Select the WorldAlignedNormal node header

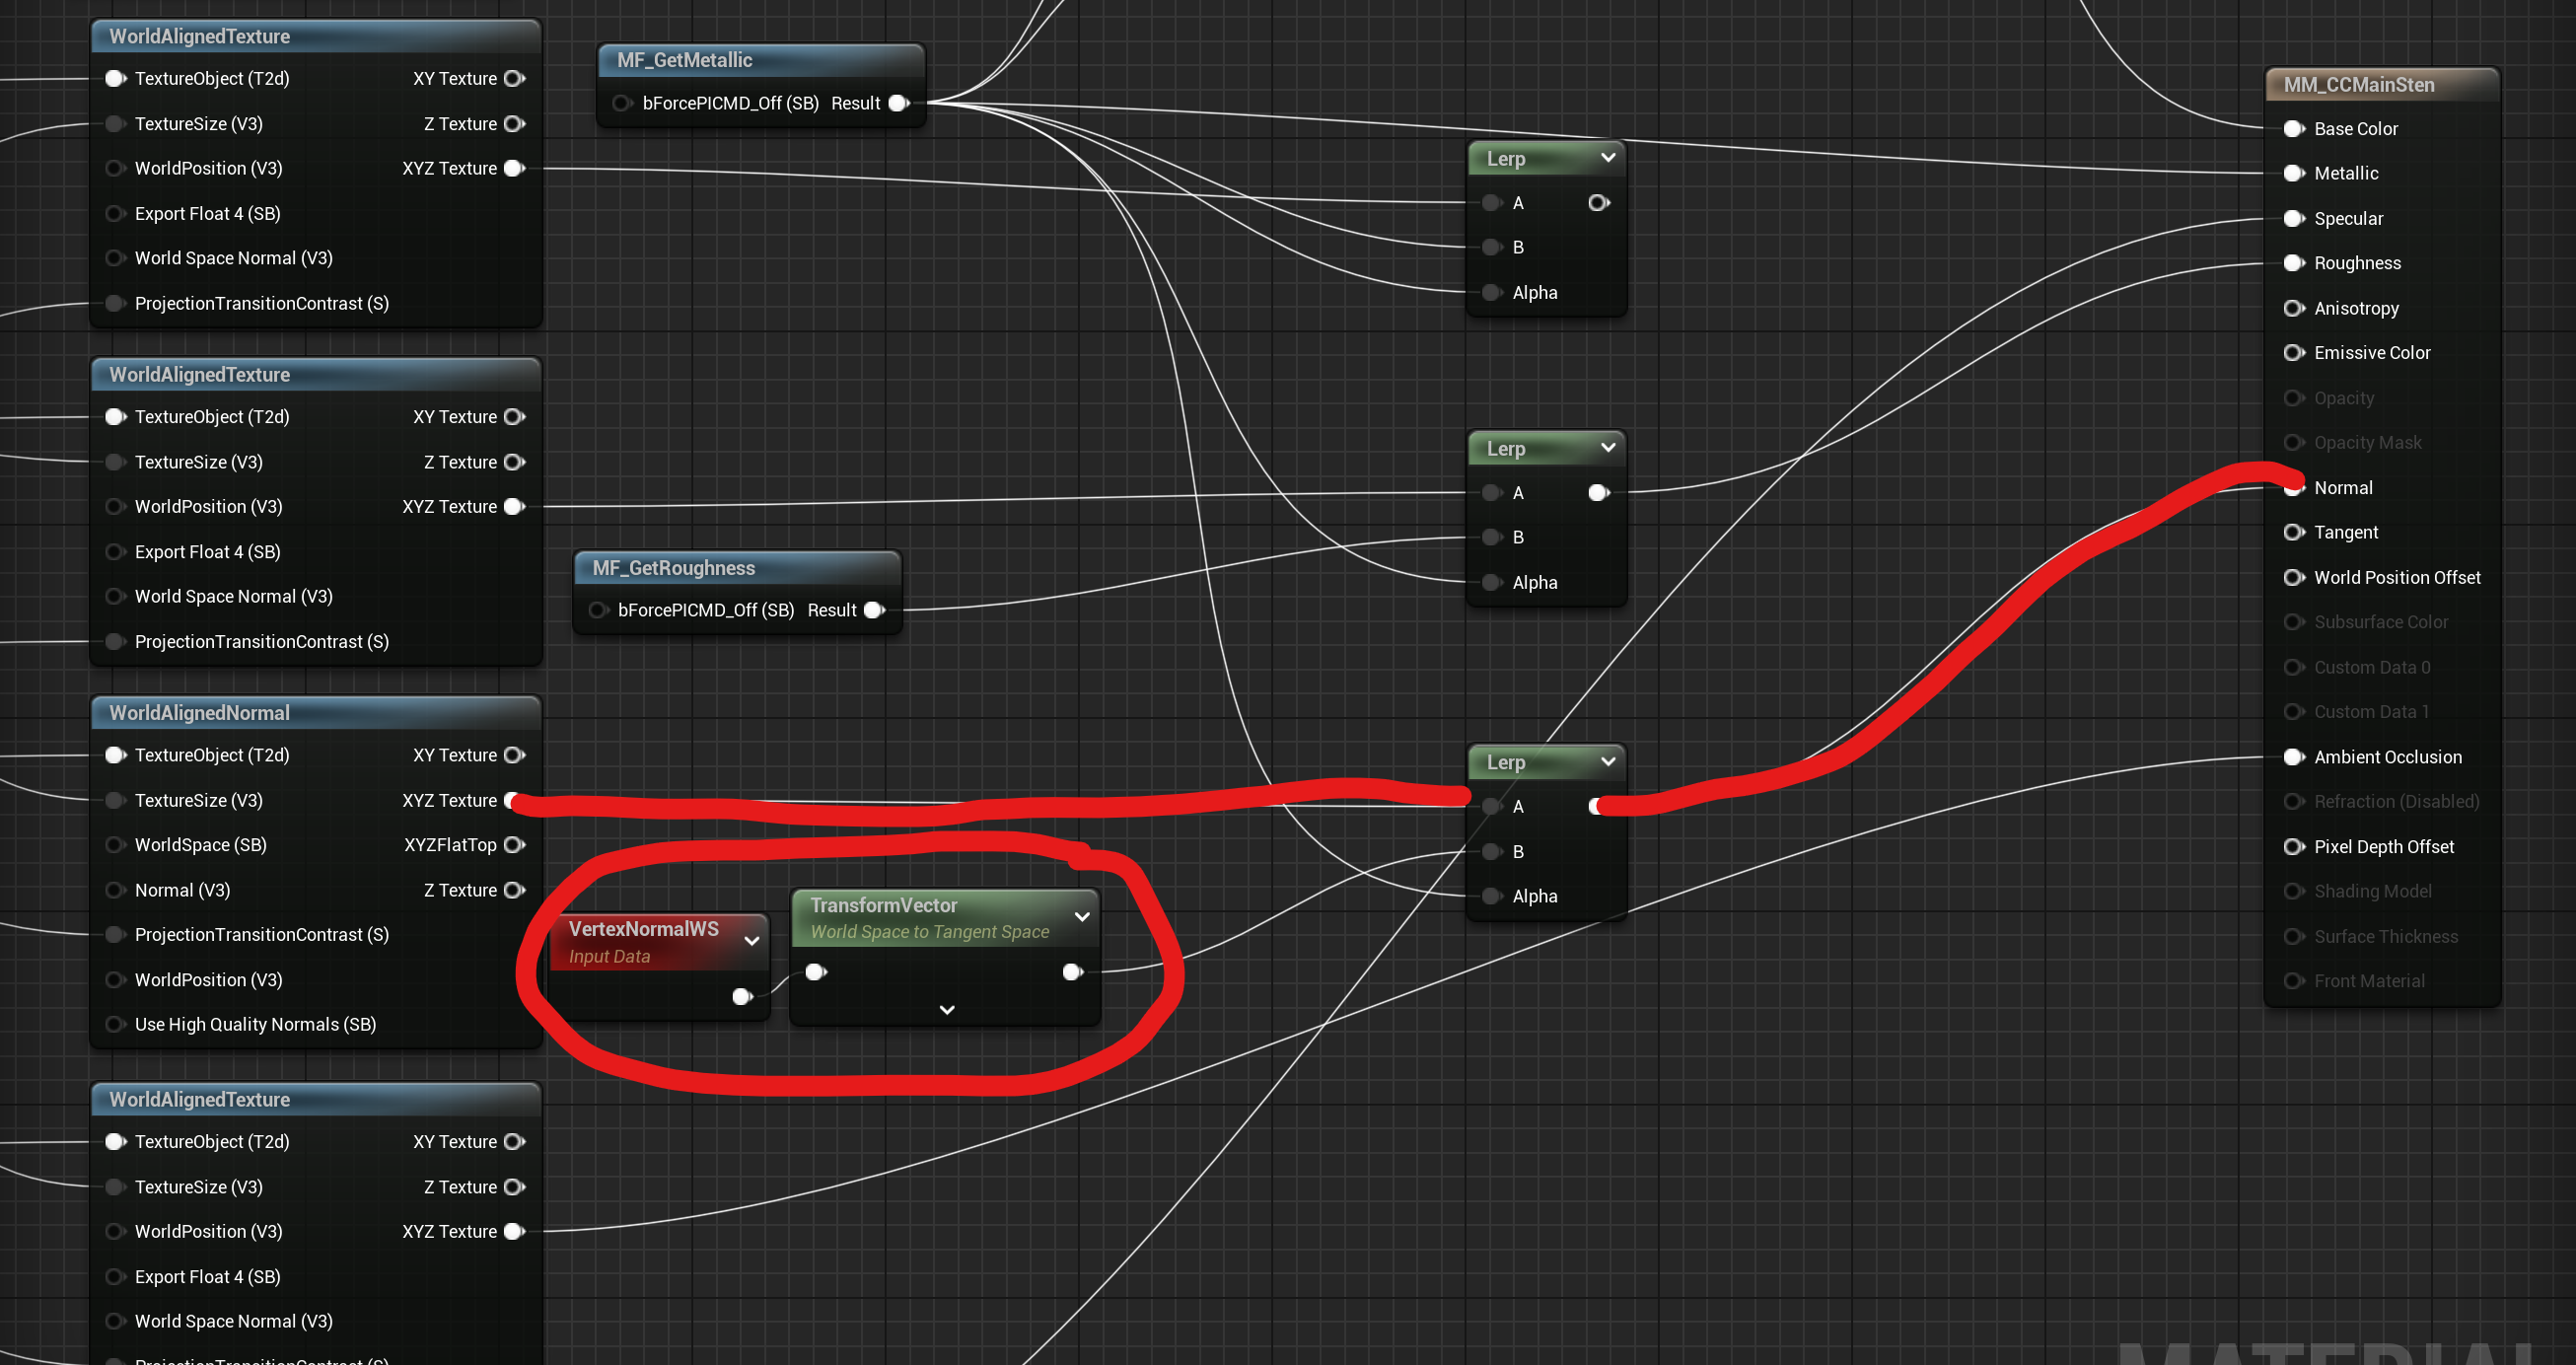click(x=200, y=713)
